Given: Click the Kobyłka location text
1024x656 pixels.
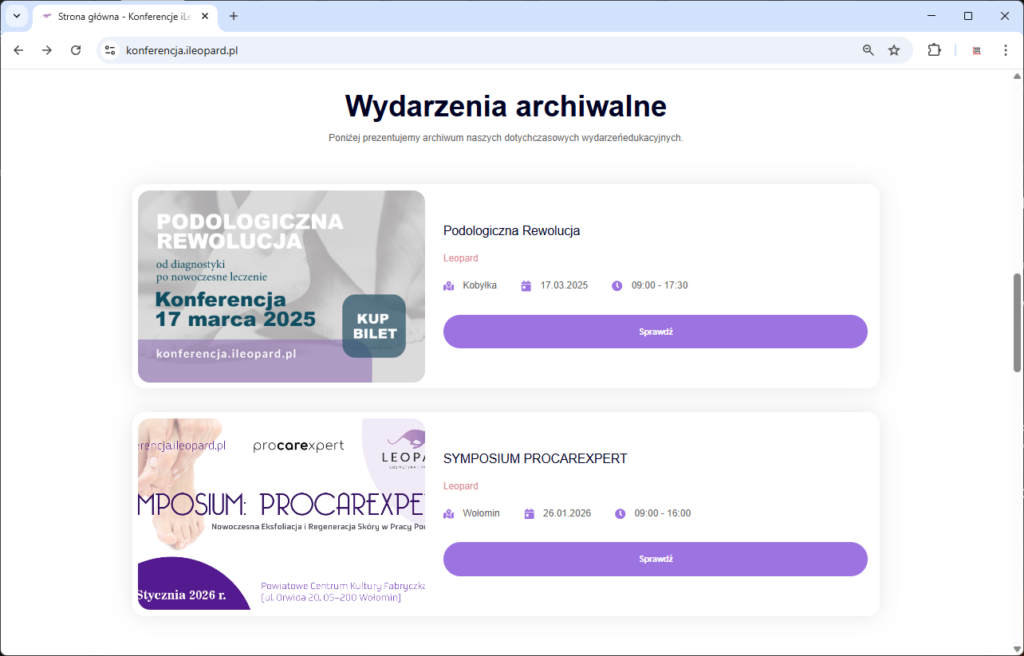Looking at the screenshot, I should coord(480,286).
